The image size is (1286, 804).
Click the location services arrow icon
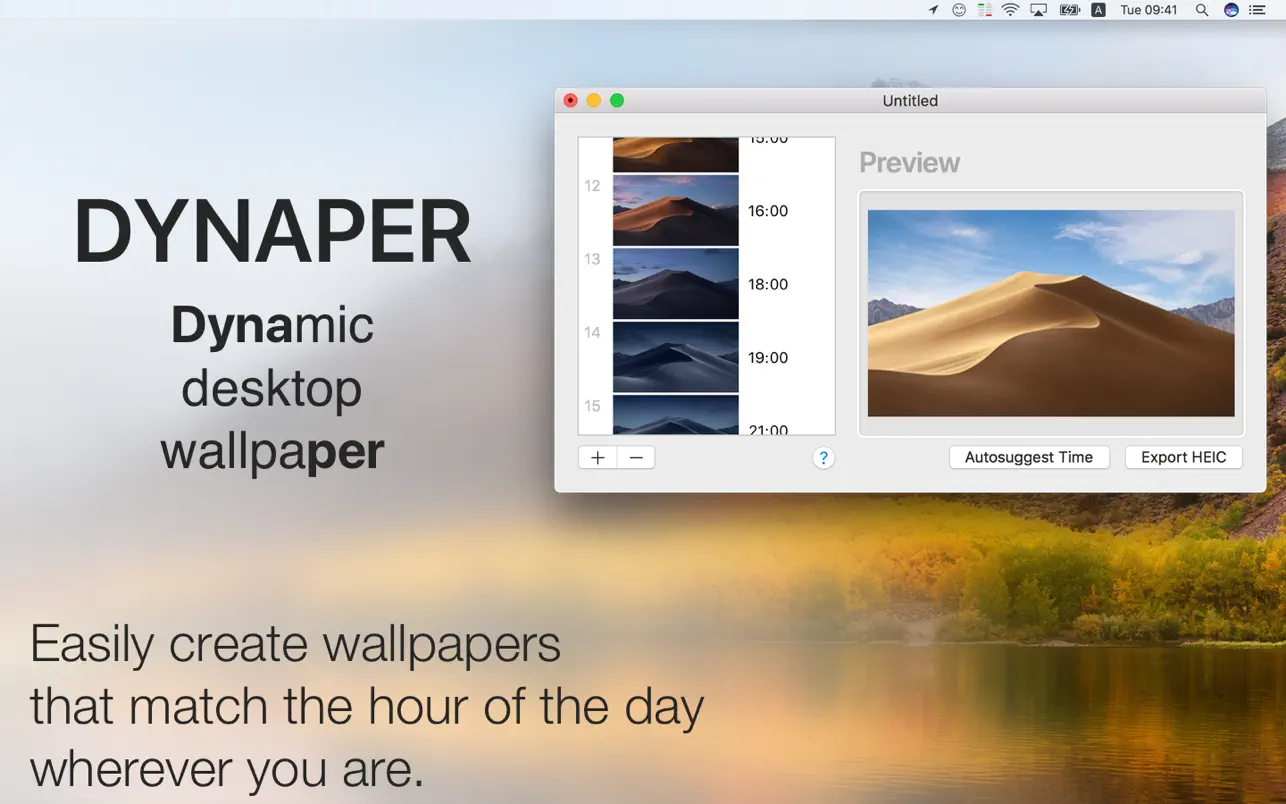(x=934, y=10)
